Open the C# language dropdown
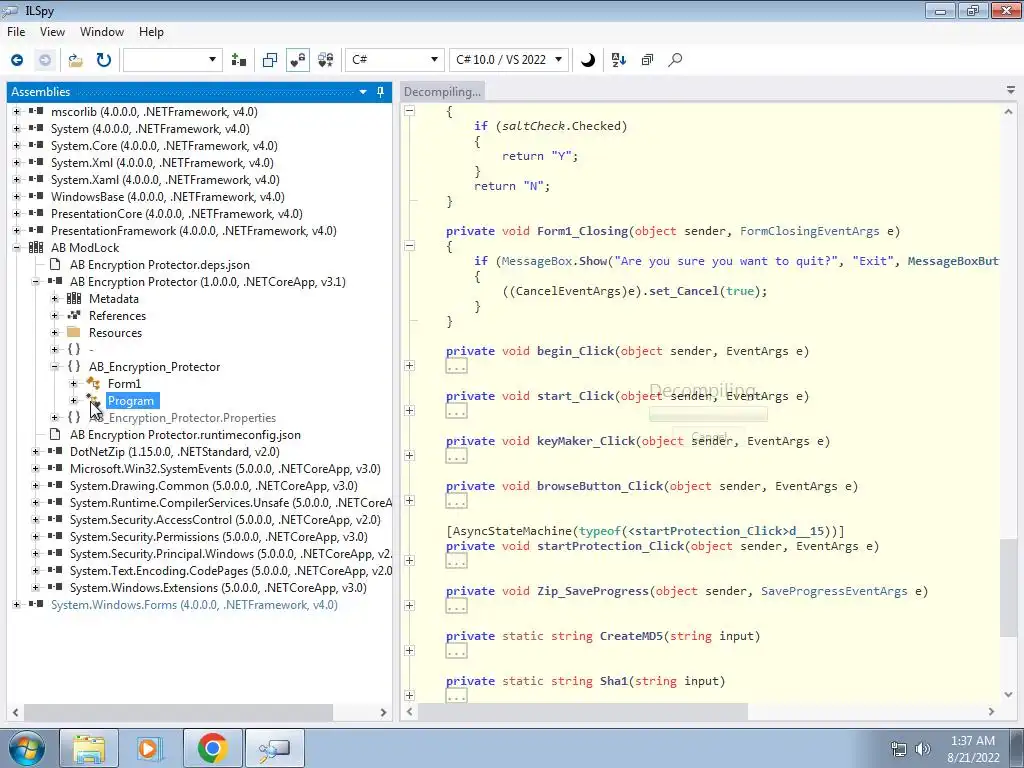The image size is (1024, 768). [x=394, y=60]
